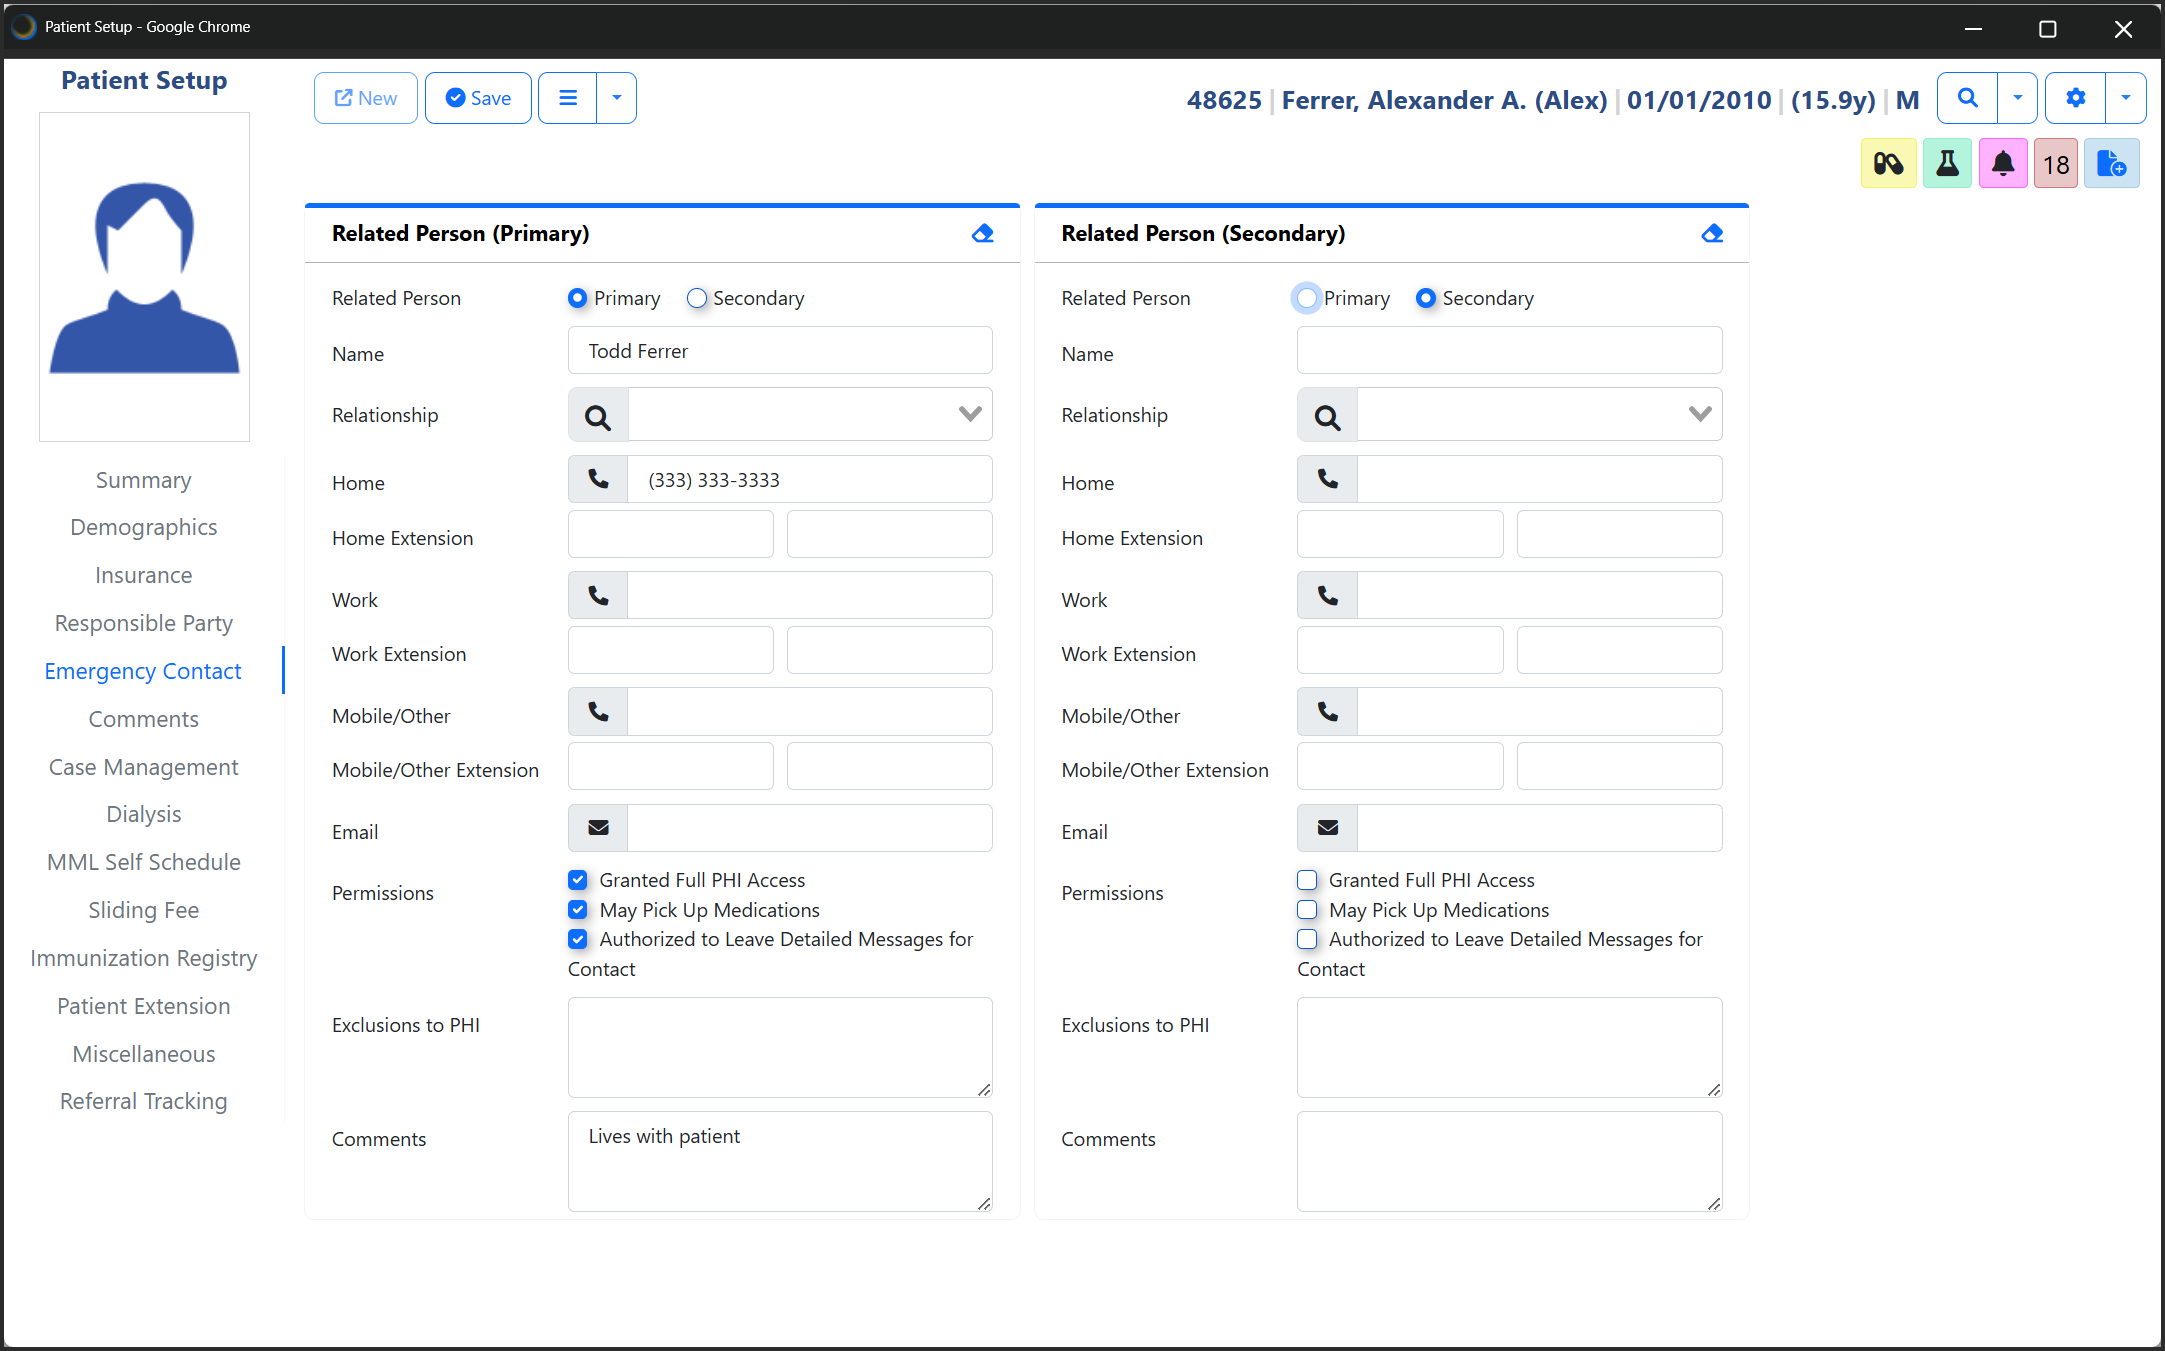
Task: Expand the primary Relationship dropdown chevron
Action: pyautogui.click(x=969, y=414)
